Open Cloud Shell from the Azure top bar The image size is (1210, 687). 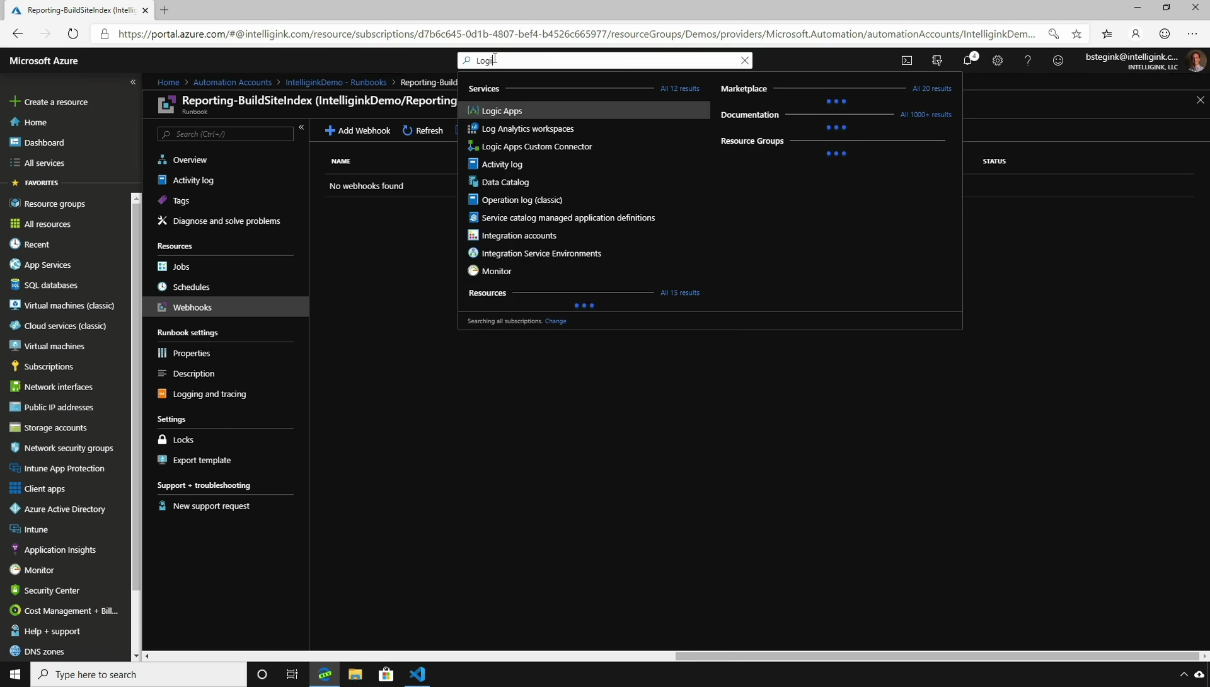[x=907, y=60]
